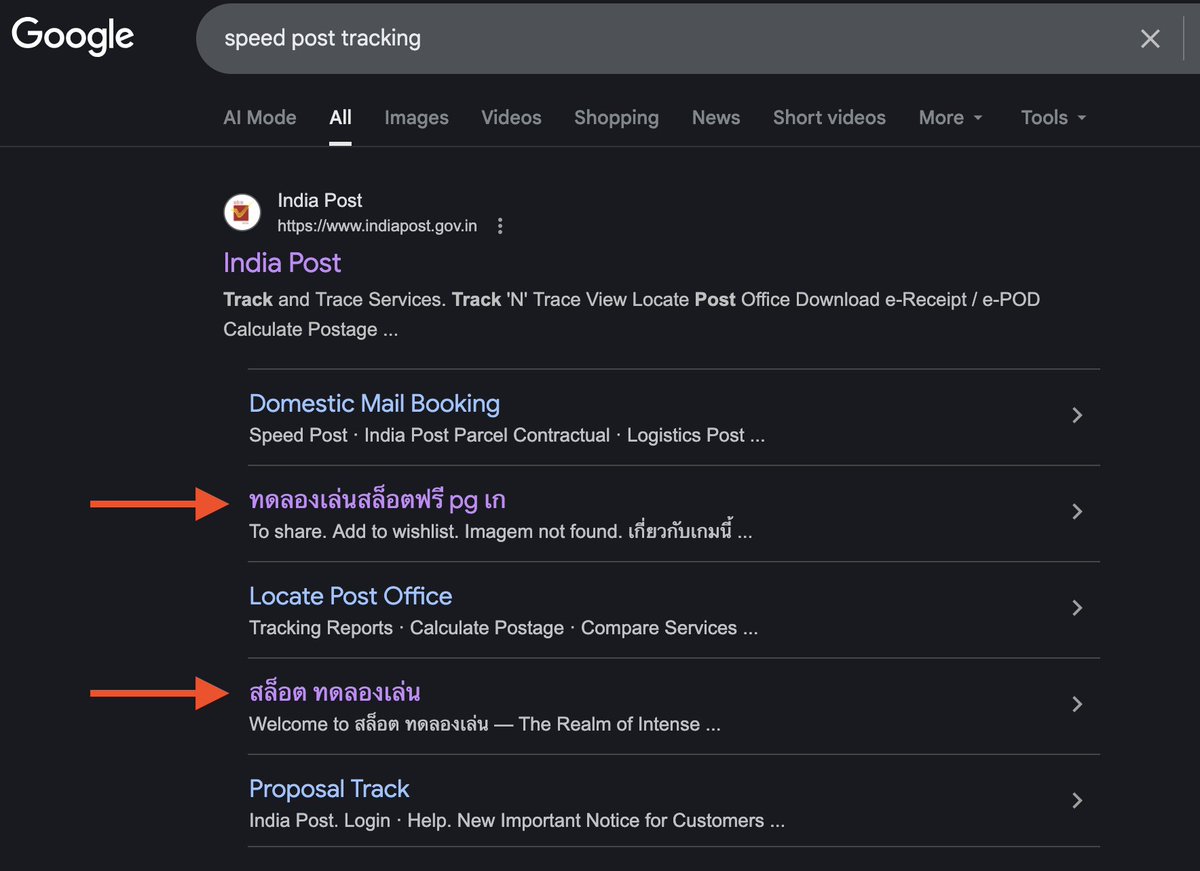The width and height of the screenshot is (1200, 871).
Task: Click the India Post site name label
Action: point(320,200)
